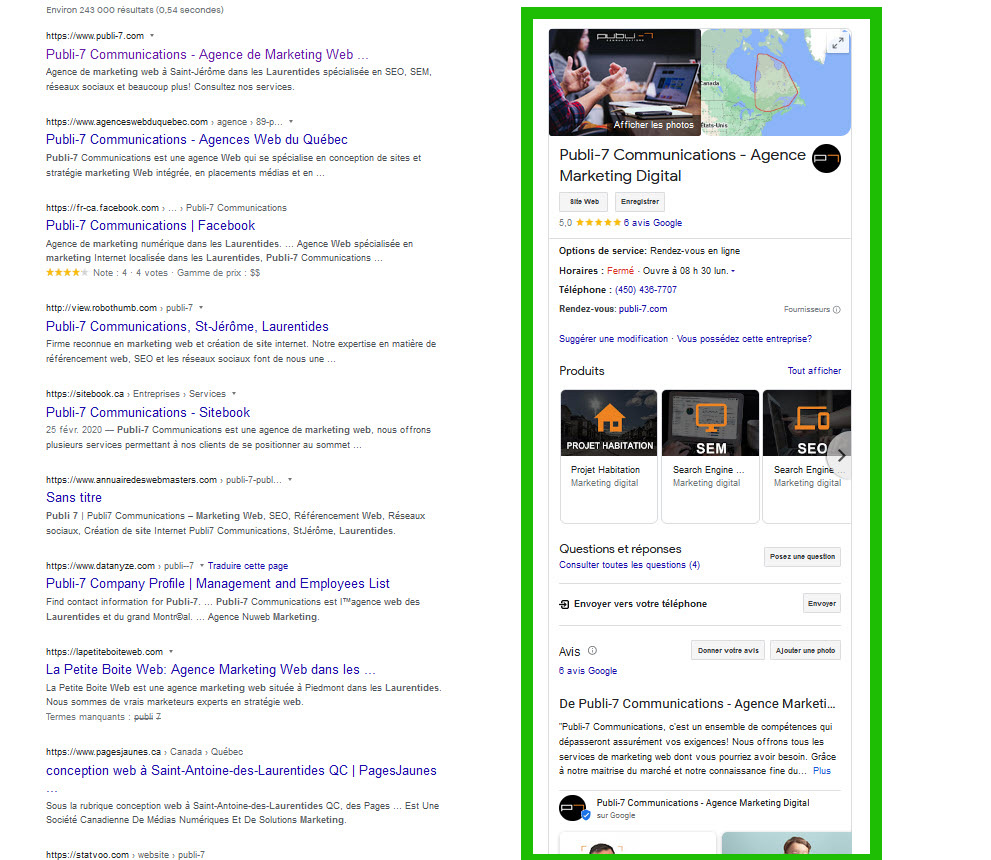Expand the Horaires opening hours dropdown
Screen dimensions: 991x860
733,271
